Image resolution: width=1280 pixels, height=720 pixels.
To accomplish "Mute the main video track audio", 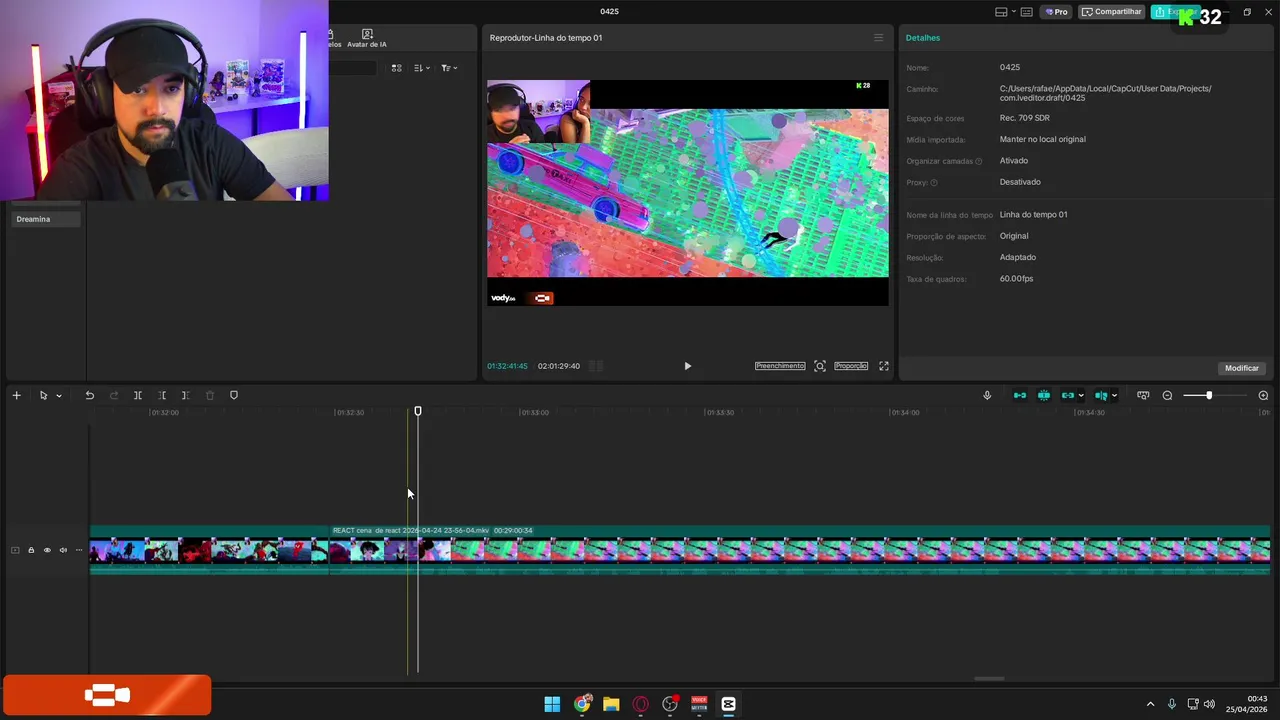I will point(63,550).
